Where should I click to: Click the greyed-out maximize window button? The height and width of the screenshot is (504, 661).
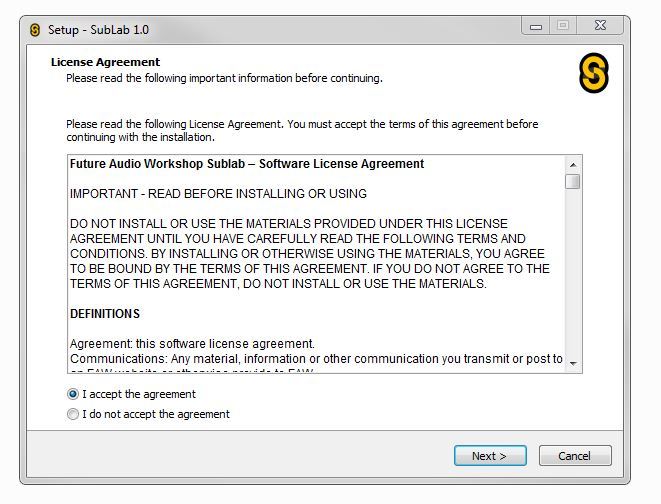click(563, 26)
